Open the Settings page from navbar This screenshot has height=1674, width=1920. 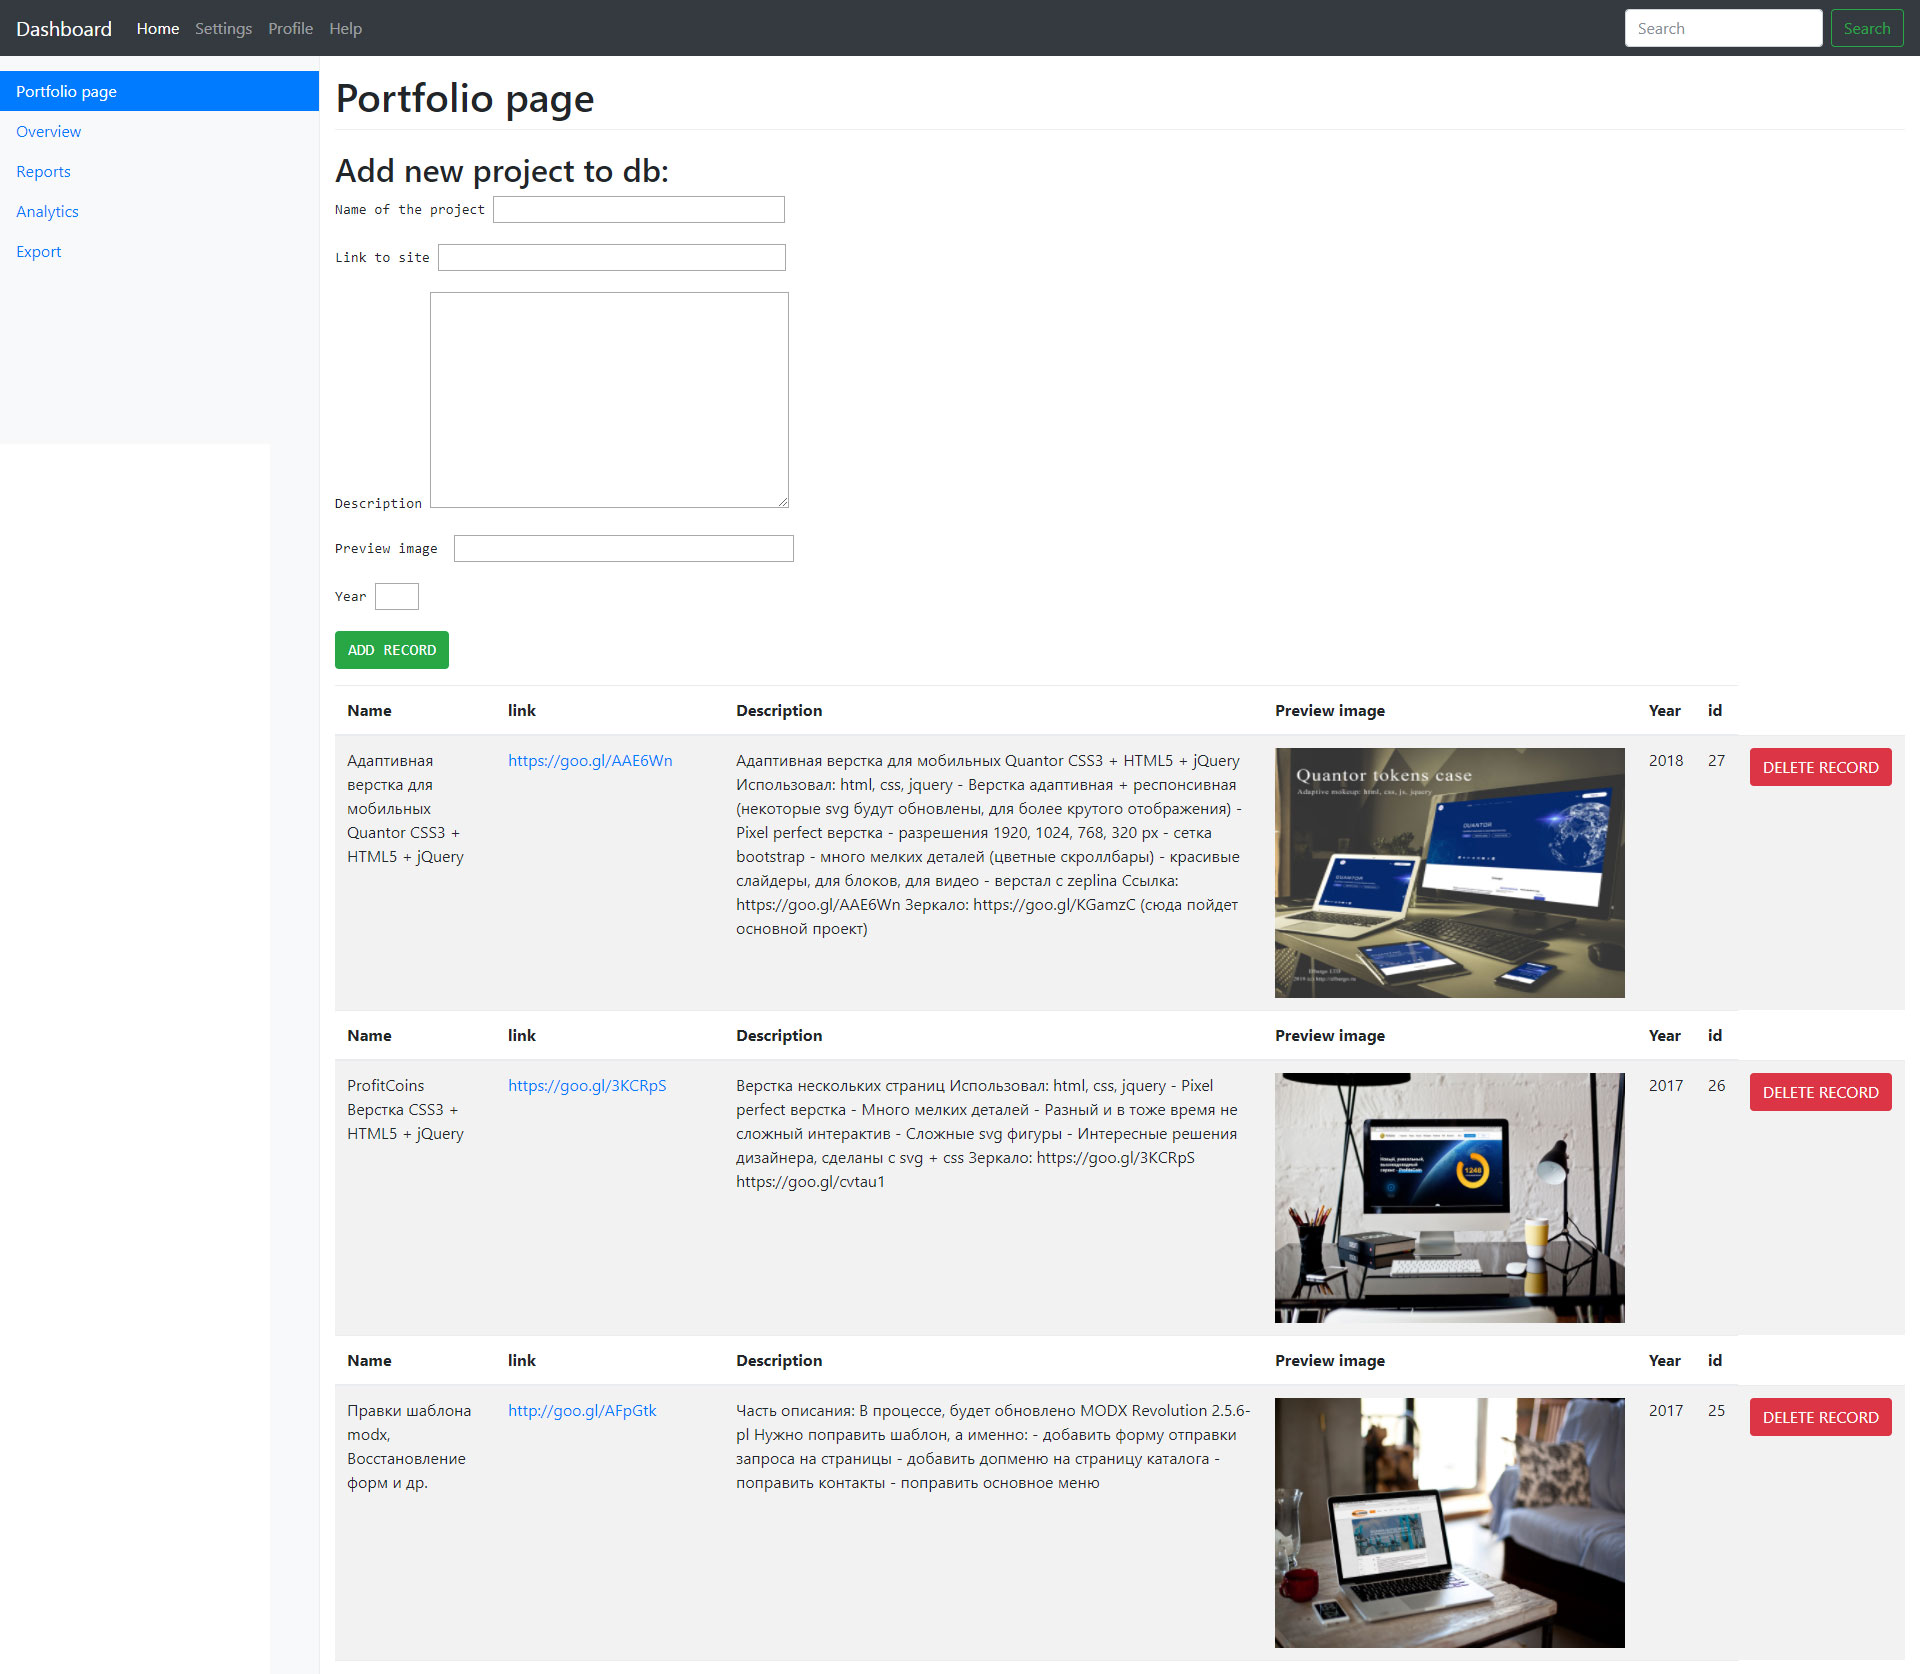pos(223,28)
